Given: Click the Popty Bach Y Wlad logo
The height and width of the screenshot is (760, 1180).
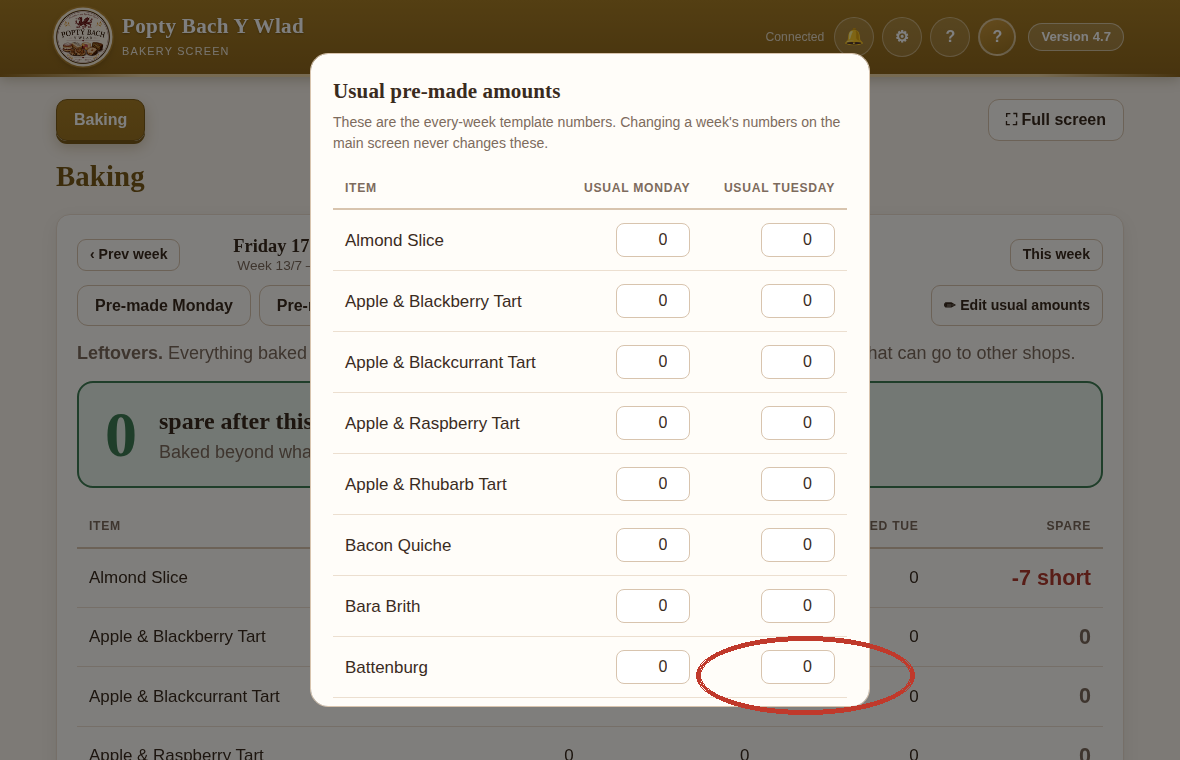Looking at the screenshot, I should 83,37.
